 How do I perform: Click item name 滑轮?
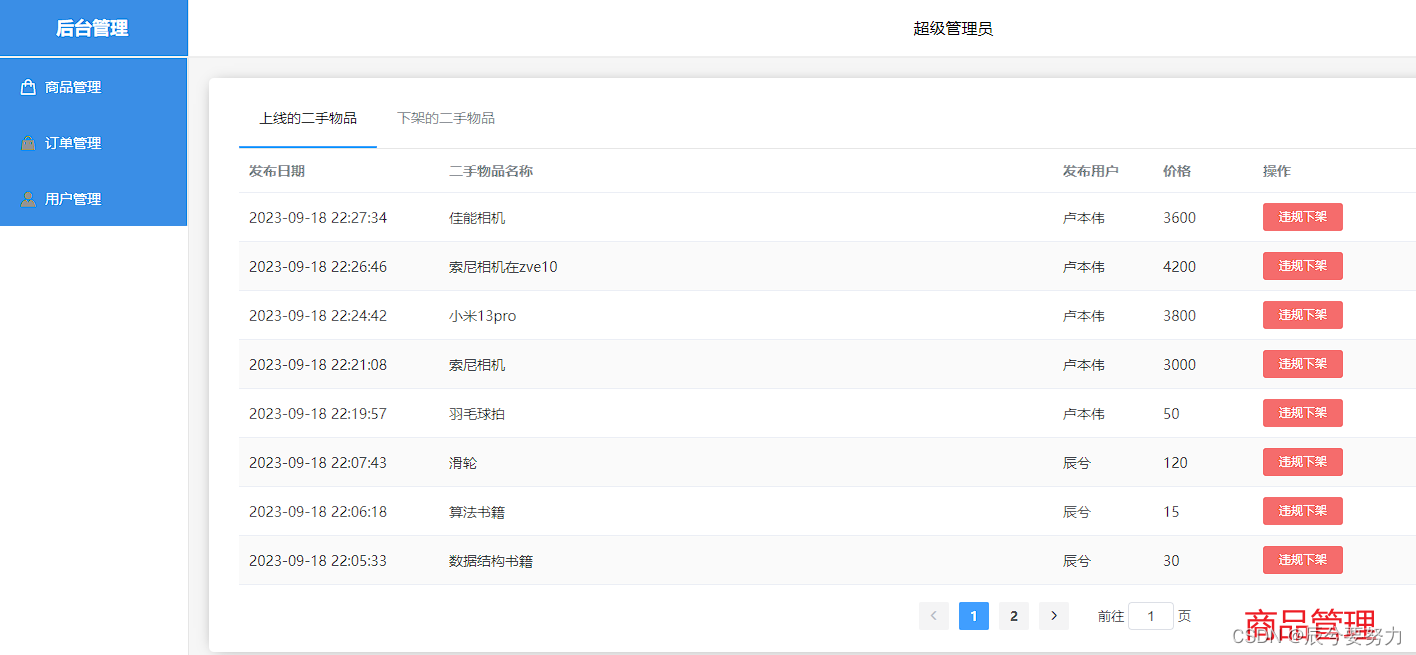pyautogui.click(x=463, y=462)
